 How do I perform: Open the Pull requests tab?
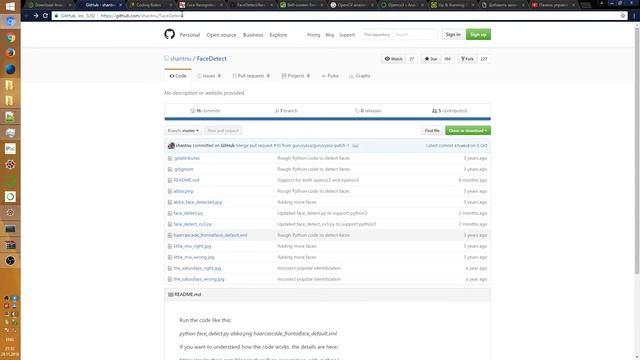pos(251,76)
